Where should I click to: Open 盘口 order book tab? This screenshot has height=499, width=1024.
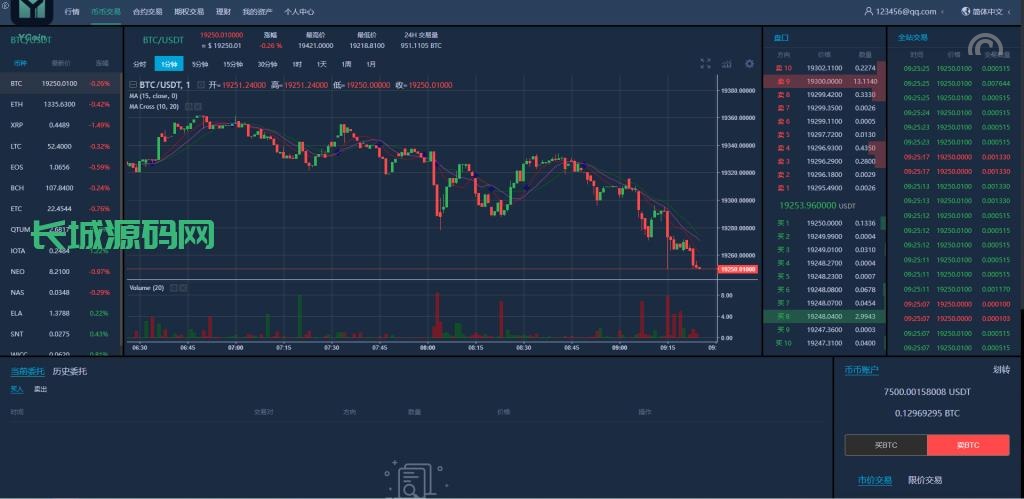pos(781,38)
